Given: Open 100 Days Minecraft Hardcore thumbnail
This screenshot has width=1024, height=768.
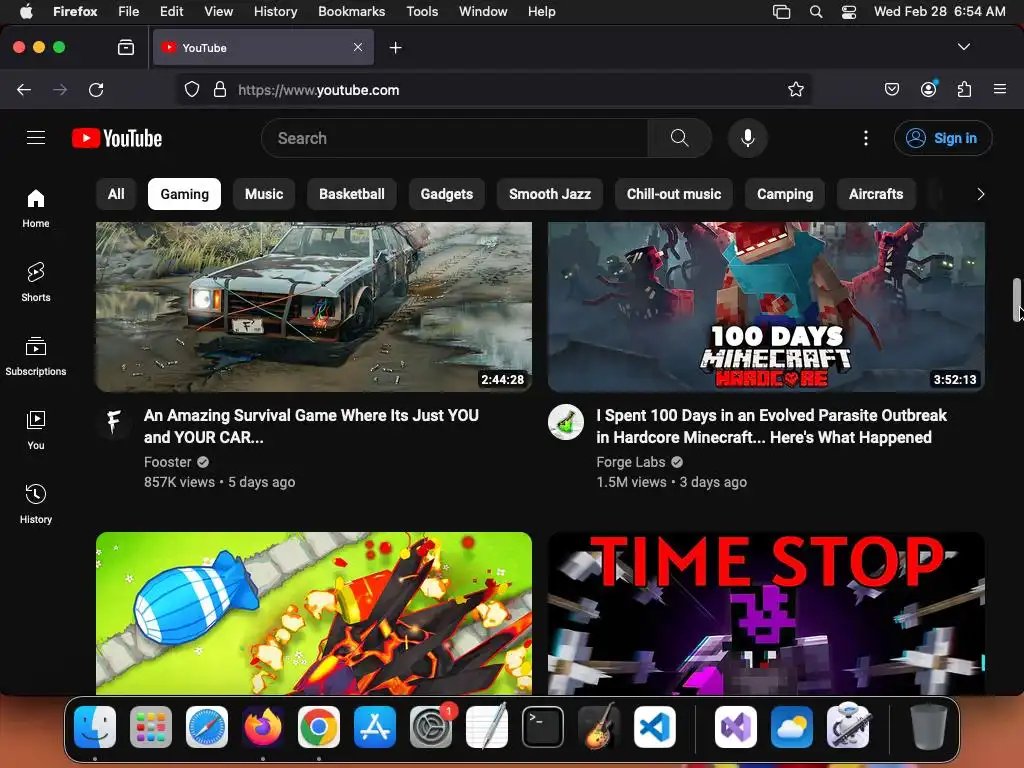Looking at the screenshot, I should click(x=766, y=307).
